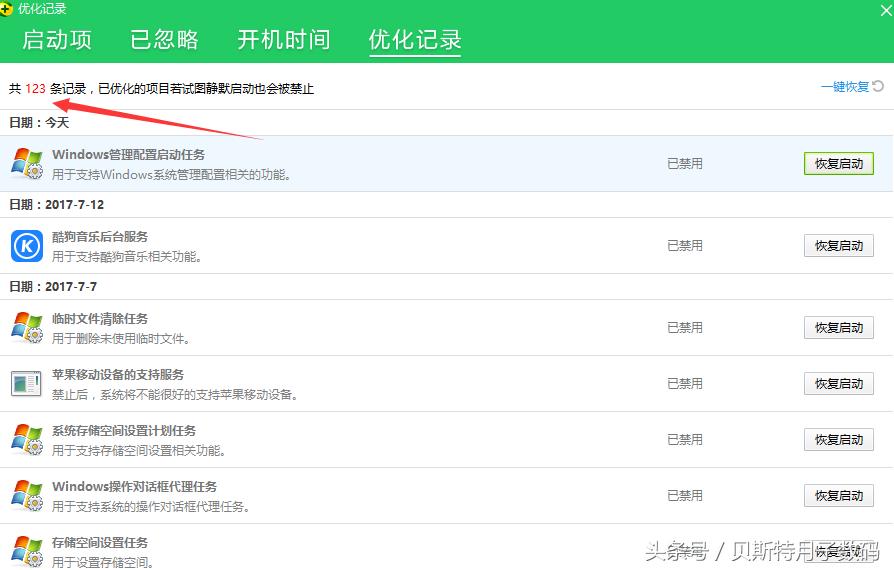Click the 一键恢复 link

[x=845, y=87]
